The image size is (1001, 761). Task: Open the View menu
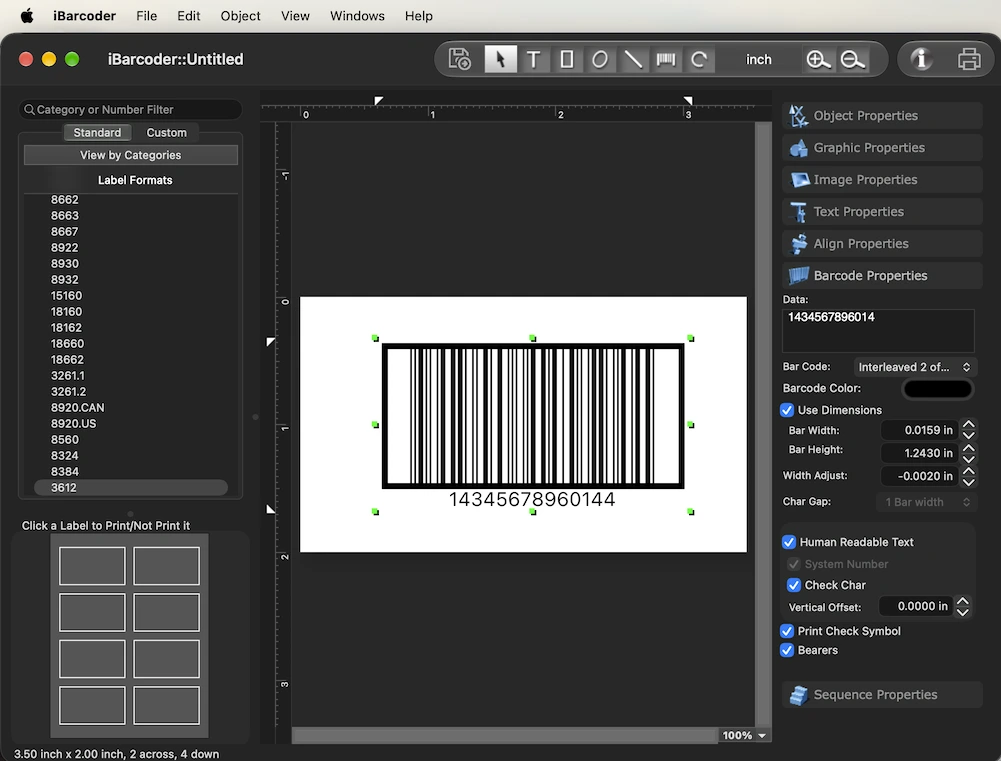tap(295, 16)
